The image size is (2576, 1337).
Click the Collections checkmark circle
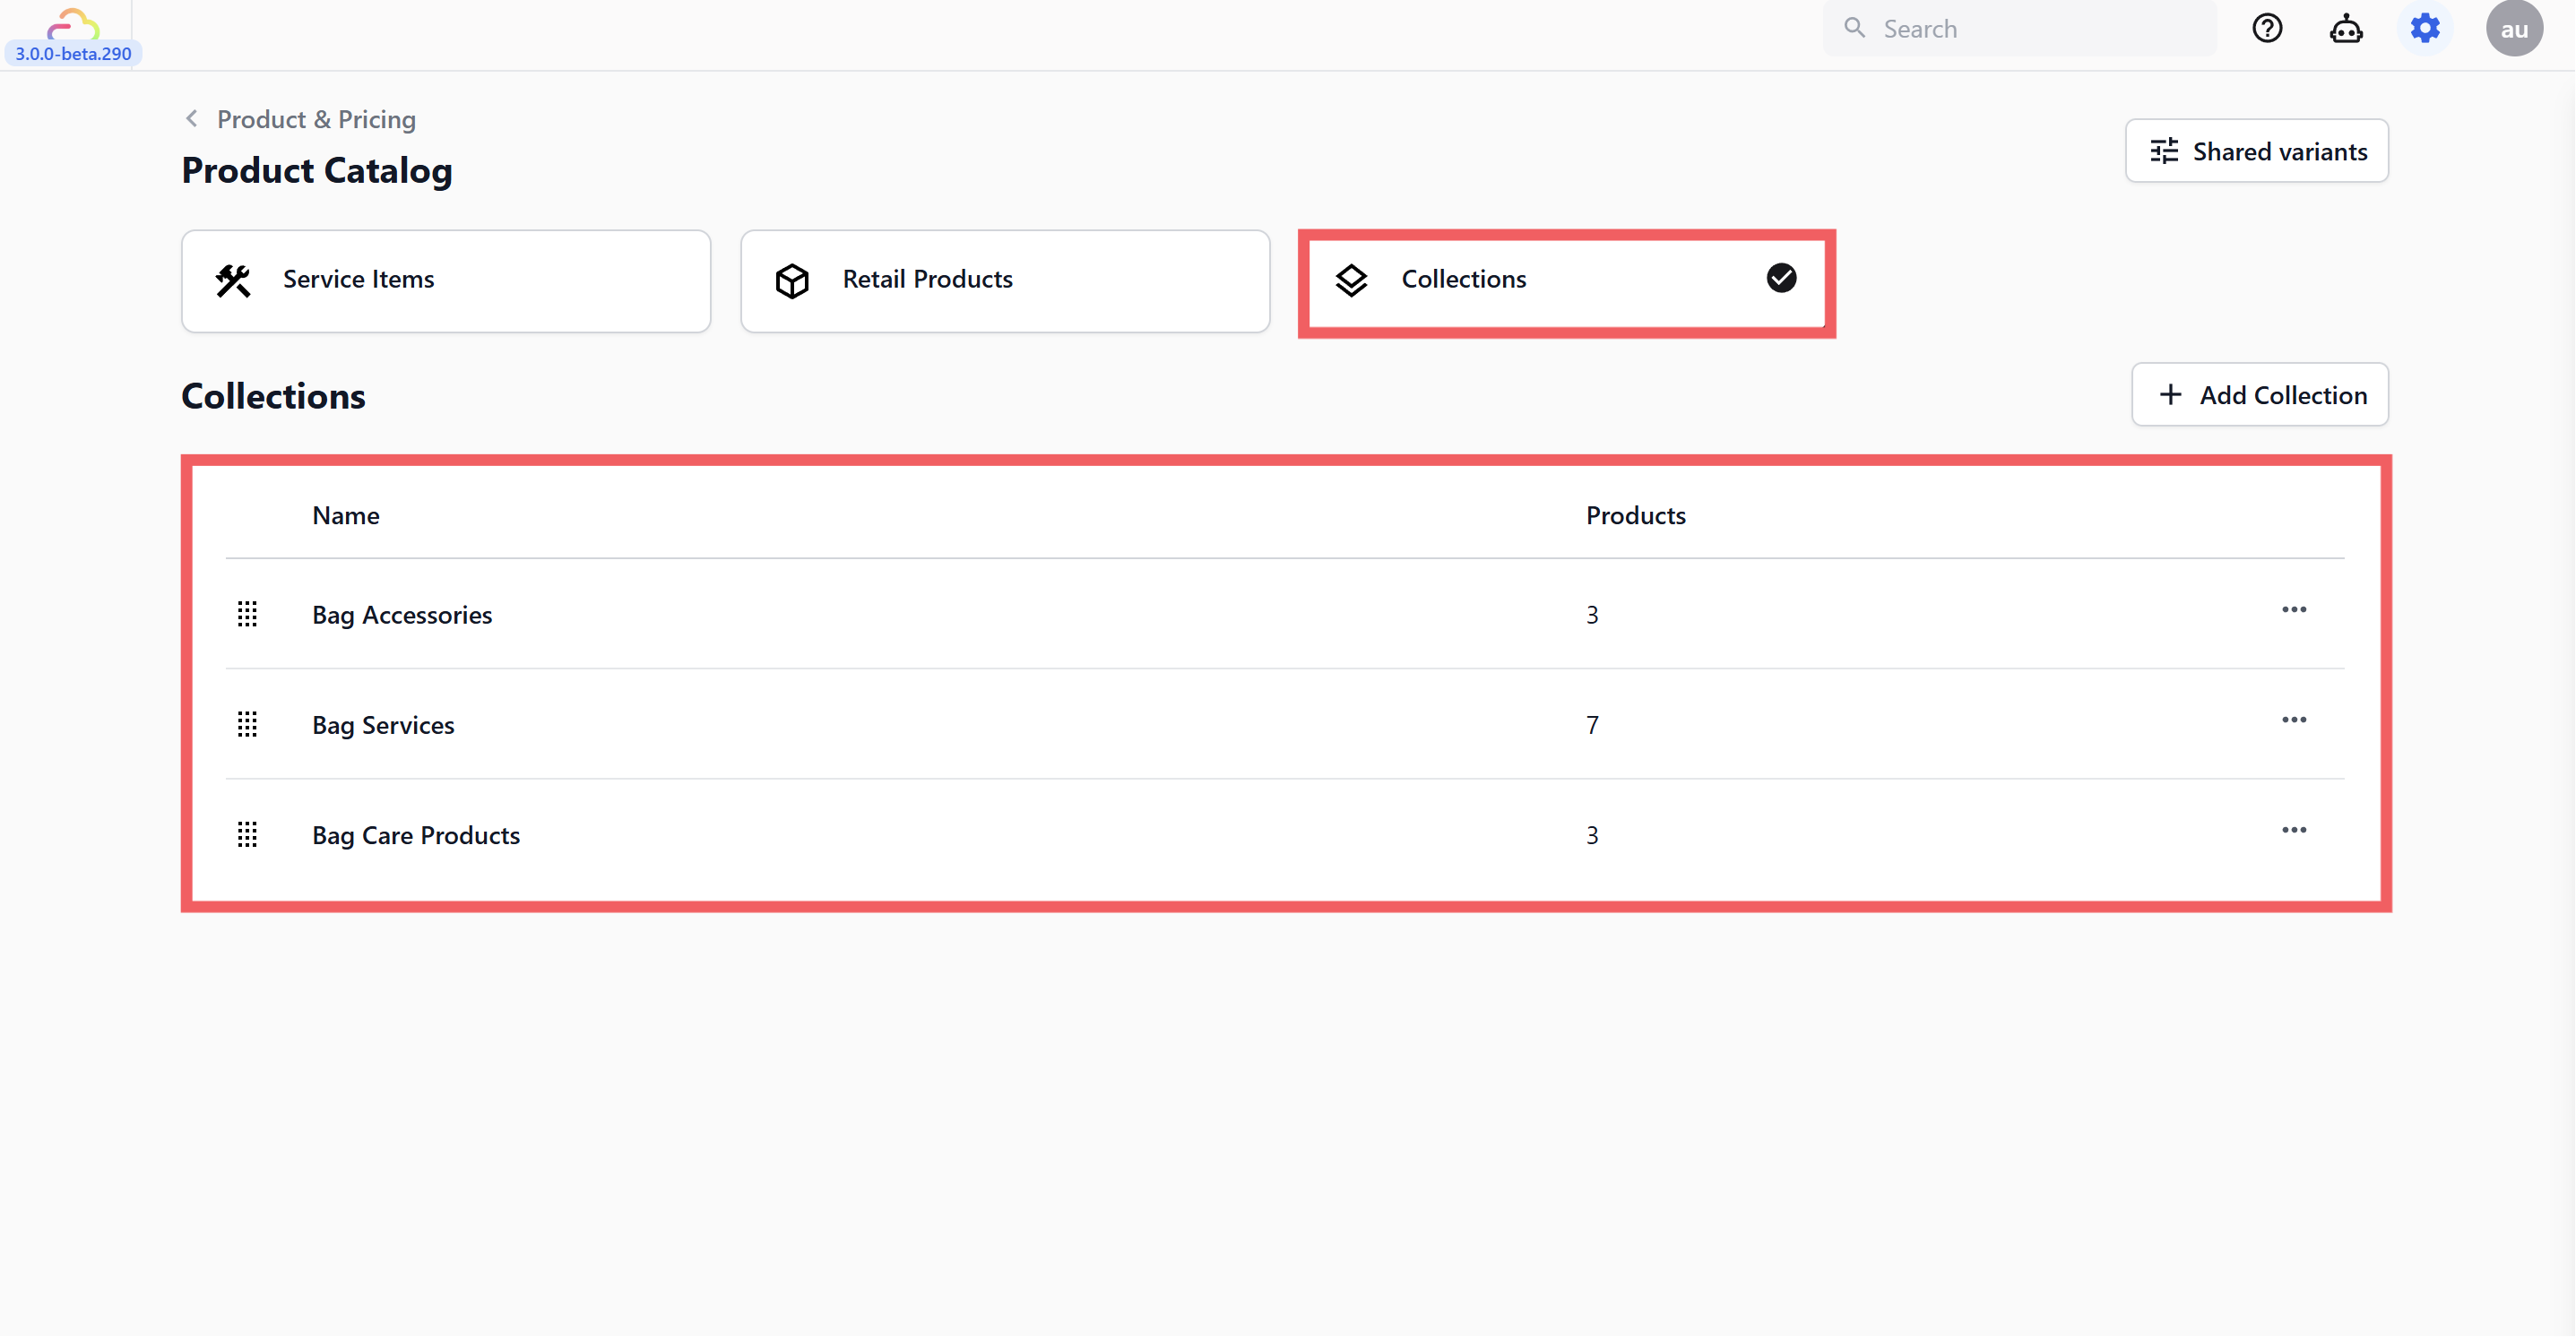(1781, 278)
